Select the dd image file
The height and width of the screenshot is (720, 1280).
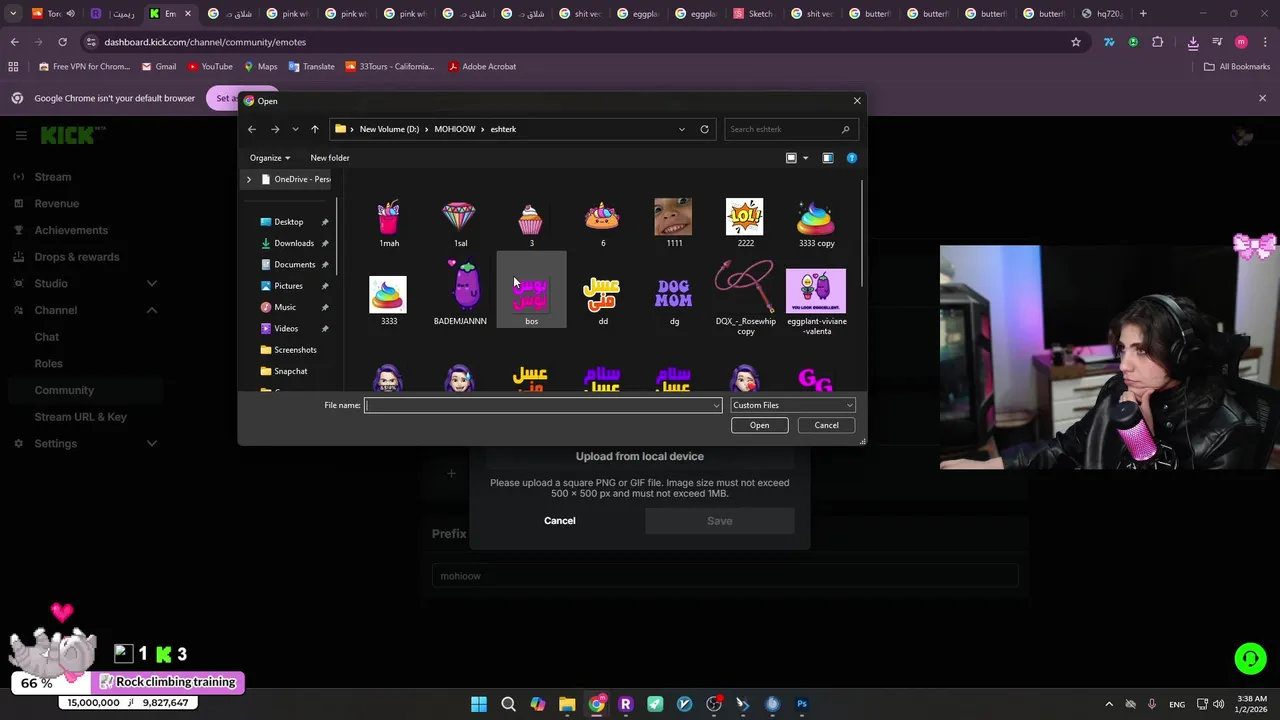602,298
